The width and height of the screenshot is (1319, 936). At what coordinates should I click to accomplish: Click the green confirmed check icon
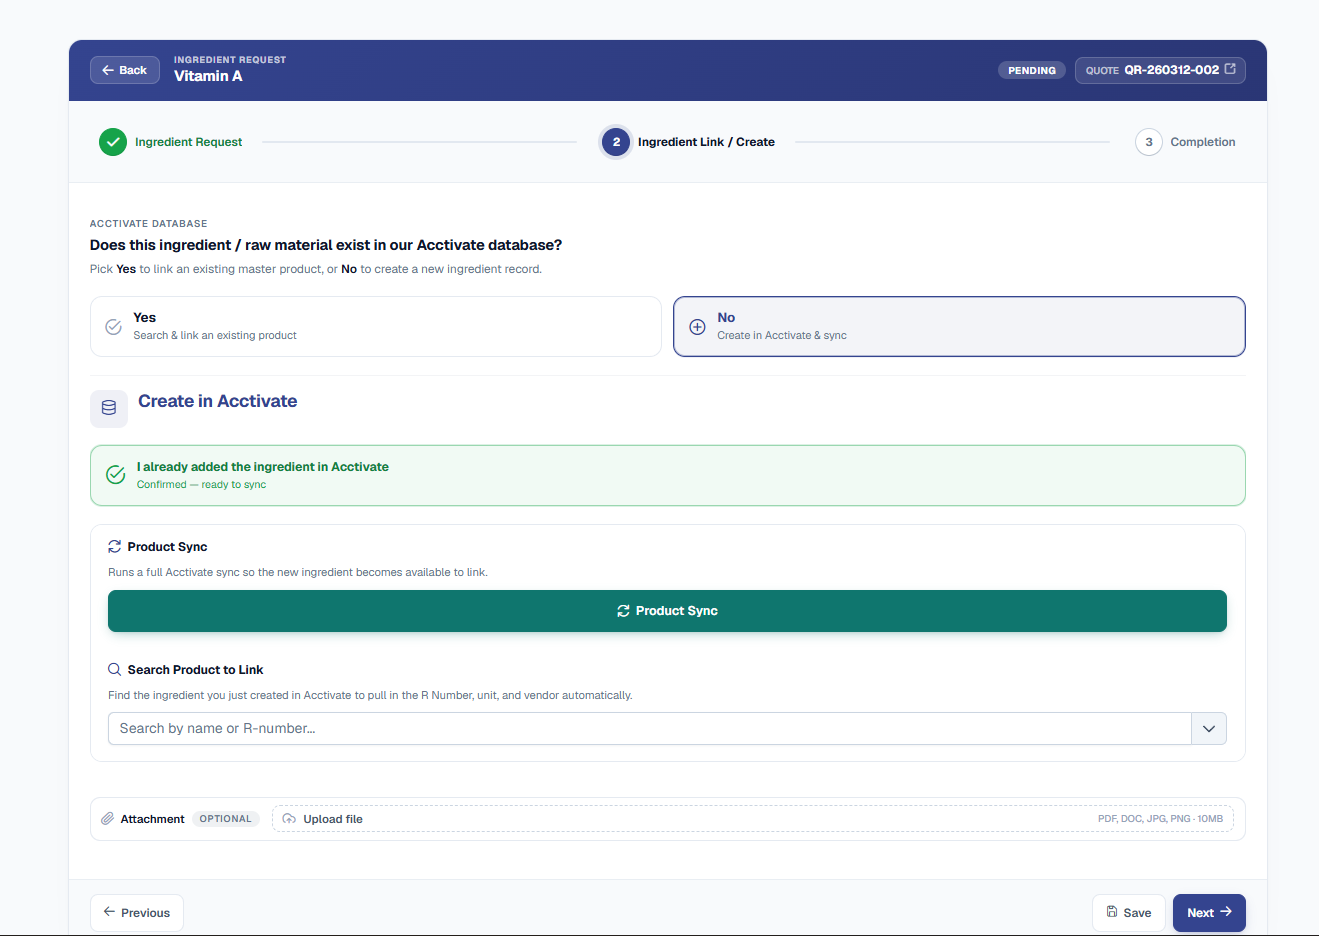(116, 474)
